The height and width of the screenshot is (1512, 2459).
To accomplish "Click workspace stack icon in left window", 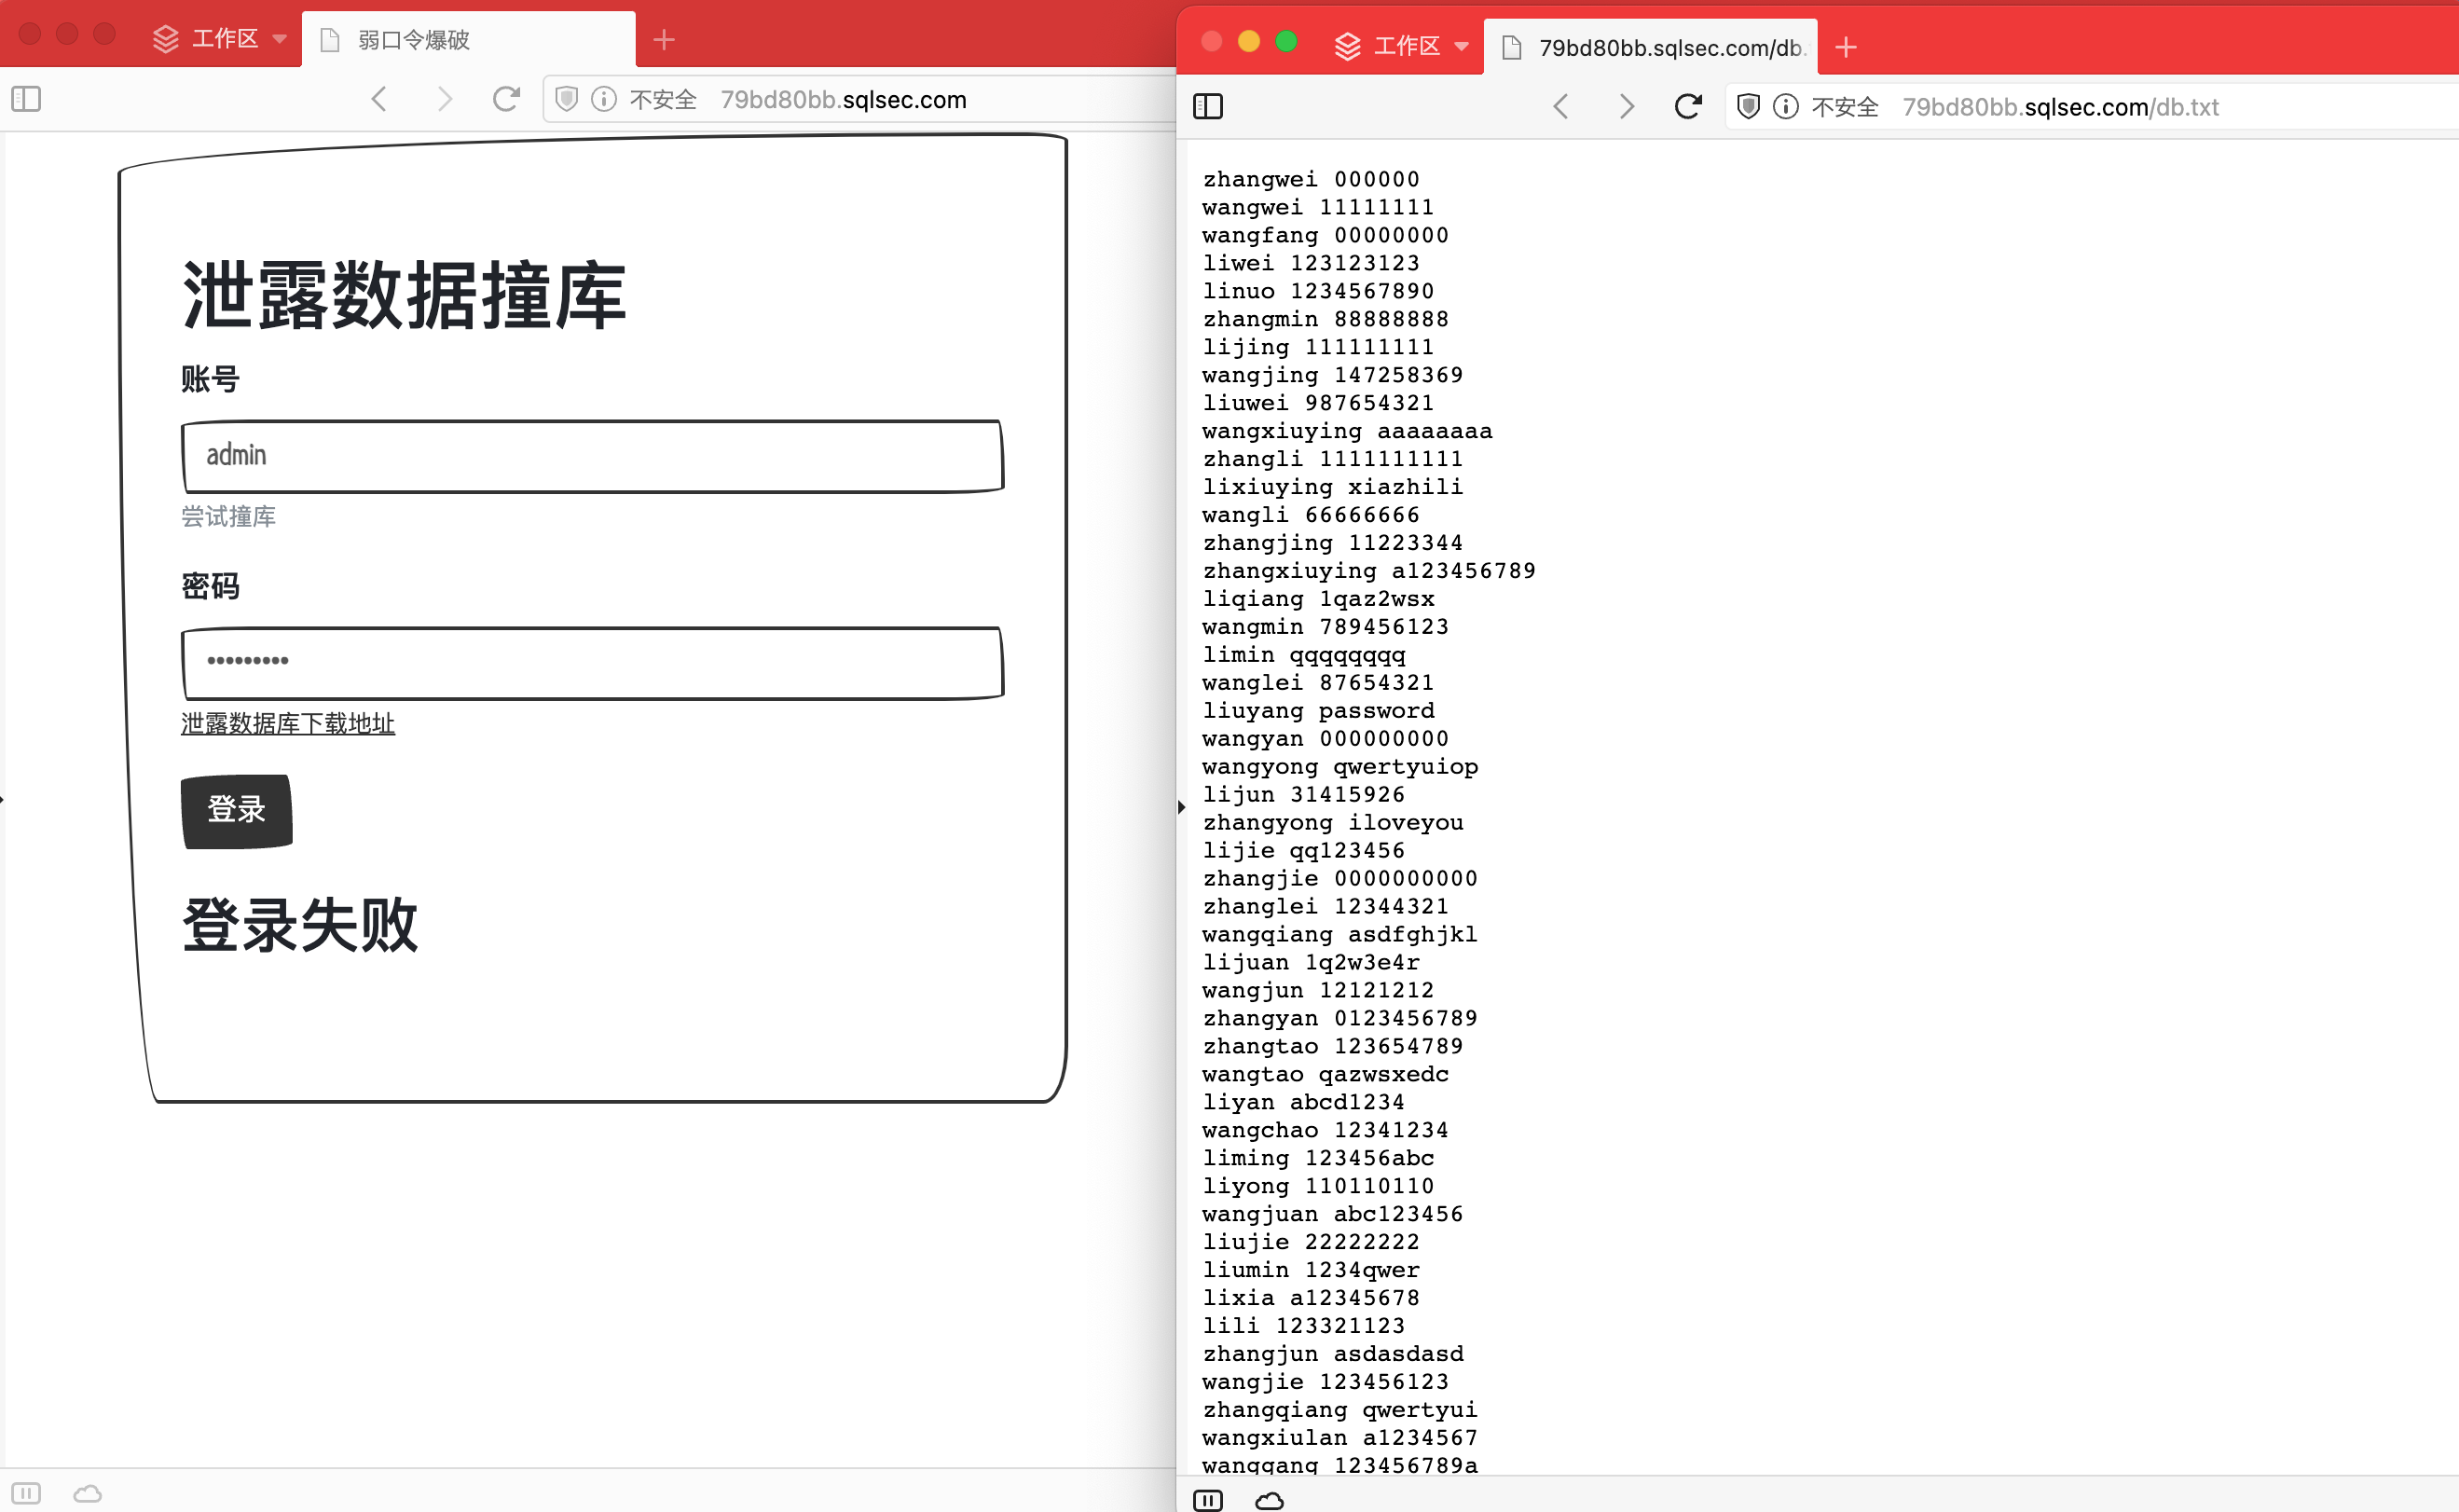I will click(x=166, y=39).
